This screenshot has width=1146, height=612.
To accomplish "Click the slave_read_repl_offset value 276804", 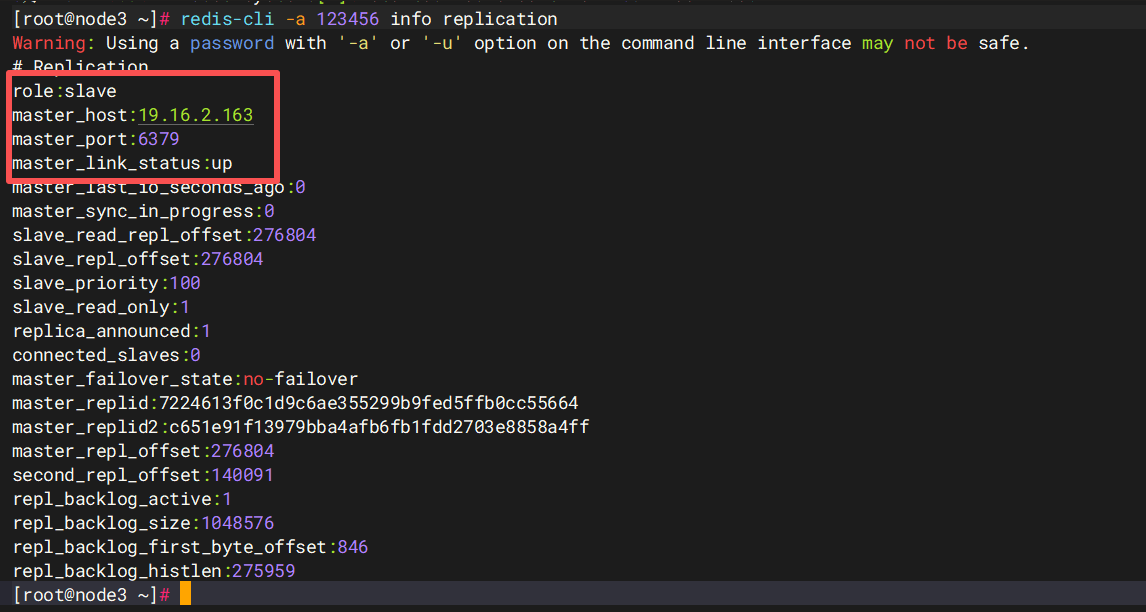I will [284, 235].
